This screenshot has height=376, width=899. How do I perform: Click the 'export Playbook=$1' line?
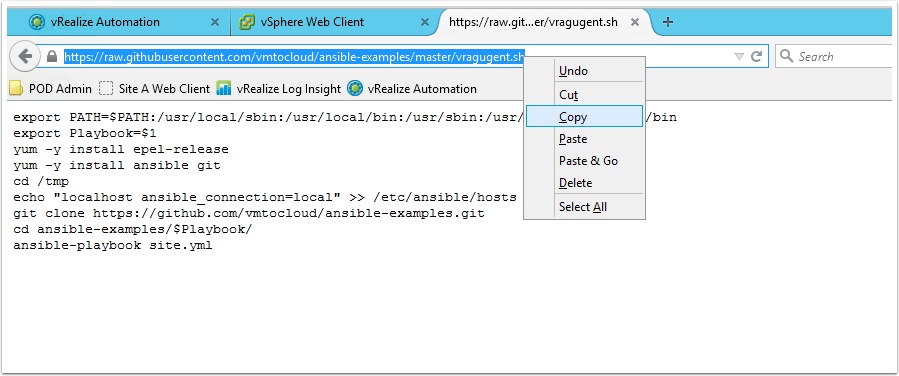point(85,133)
